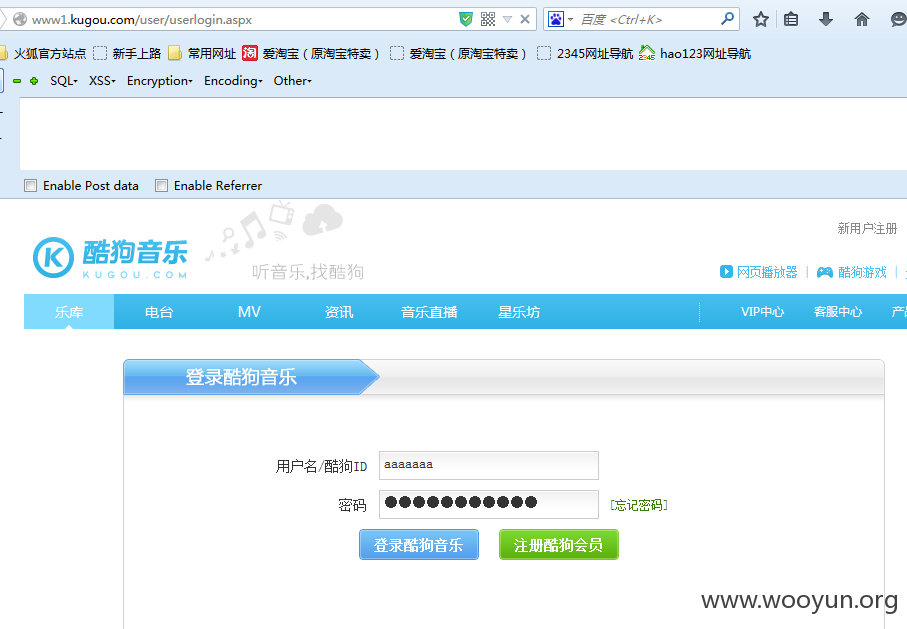Click the HackBar green minus icon
Viewport: 907px width, 629px height.
coord(17,81)
